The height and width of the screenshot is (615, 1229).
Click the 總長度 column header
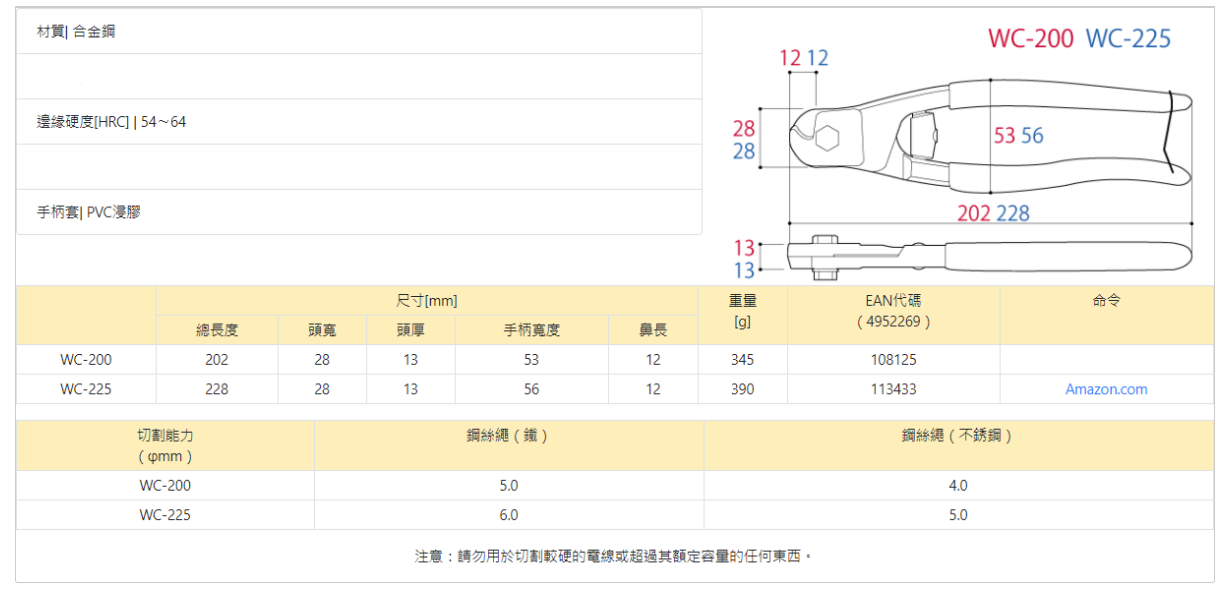tap(217, 331)
